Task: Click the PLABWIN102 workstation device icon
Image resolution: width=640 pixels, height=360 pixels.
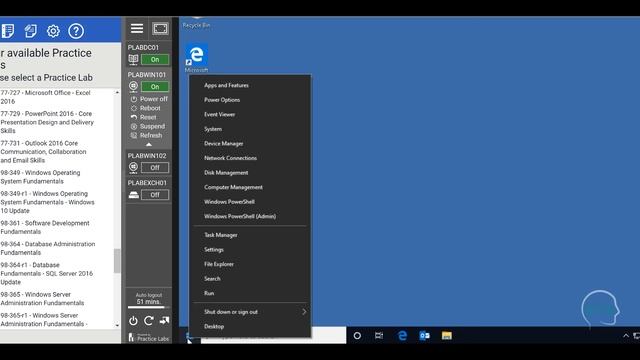Action: 133,167
